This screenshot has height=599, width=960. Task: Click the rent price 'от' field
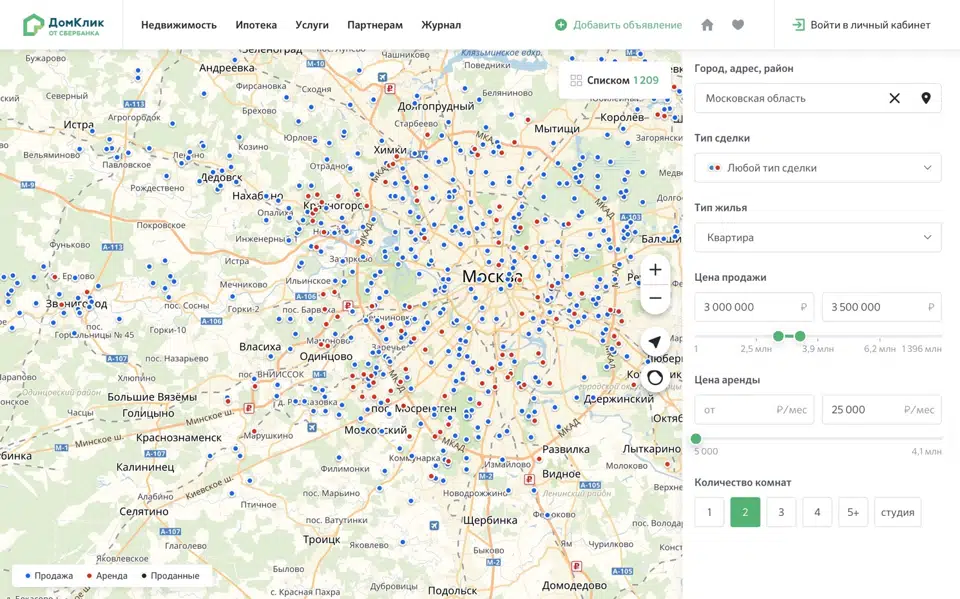(754, 410)
